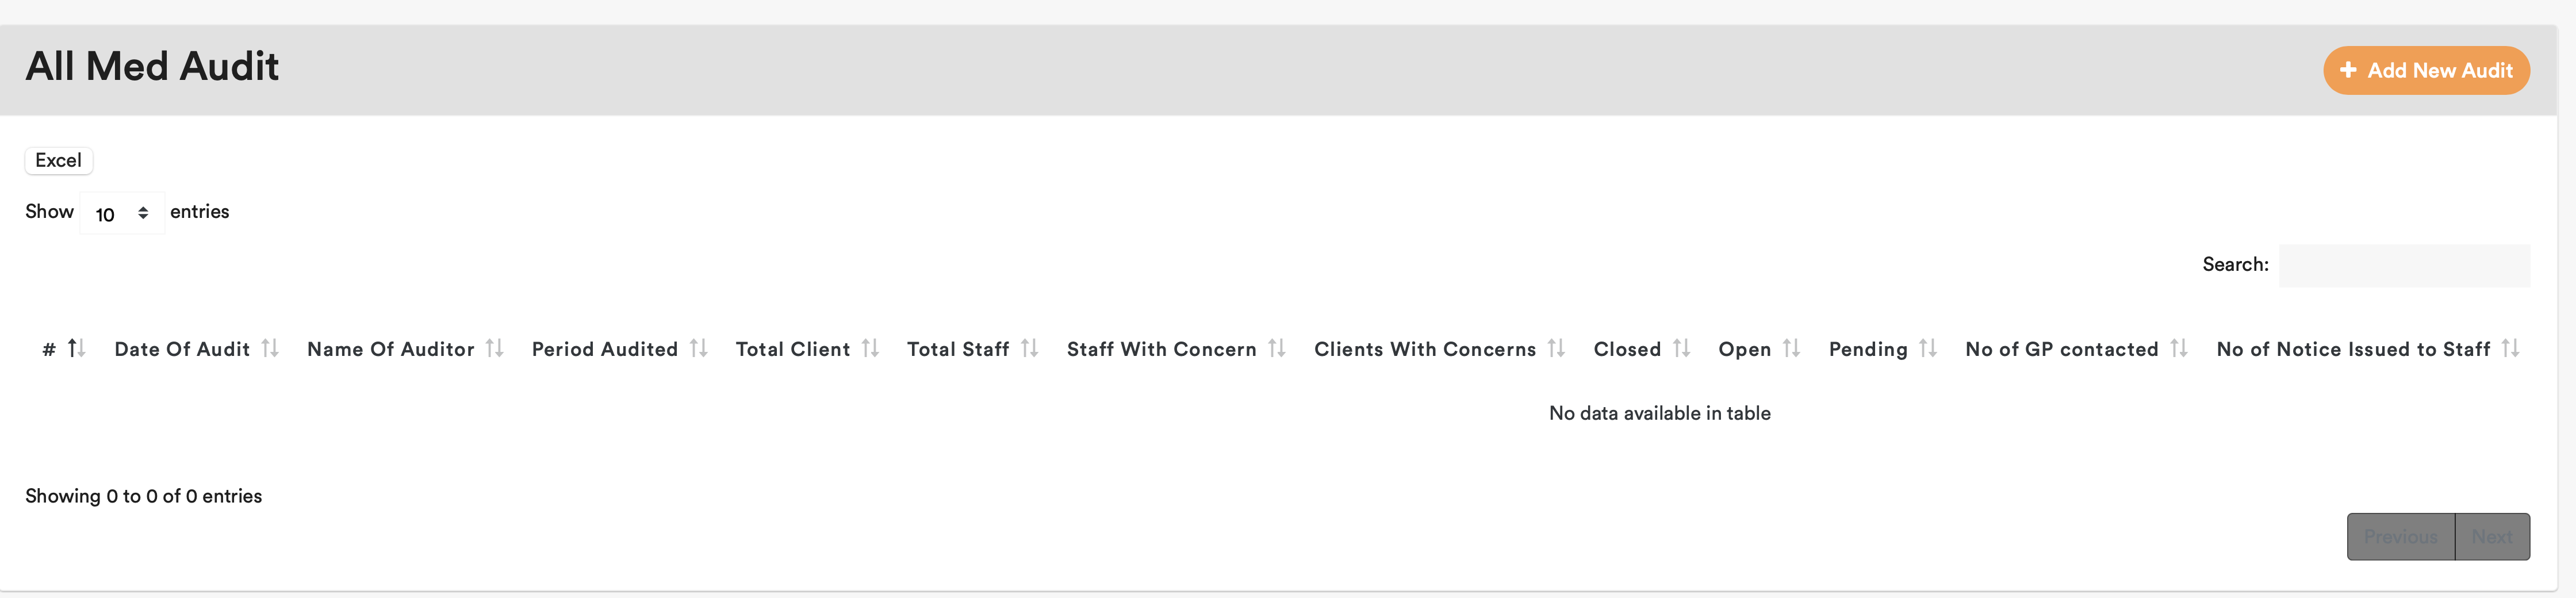Click Total Staff sort arrows
Image resolution: width=2576 pixels, height=598 pixels.
(x=1029, y=348)
